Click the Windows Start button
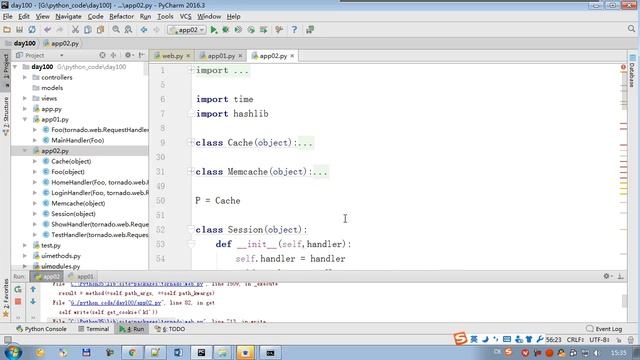 pos(12,352)
